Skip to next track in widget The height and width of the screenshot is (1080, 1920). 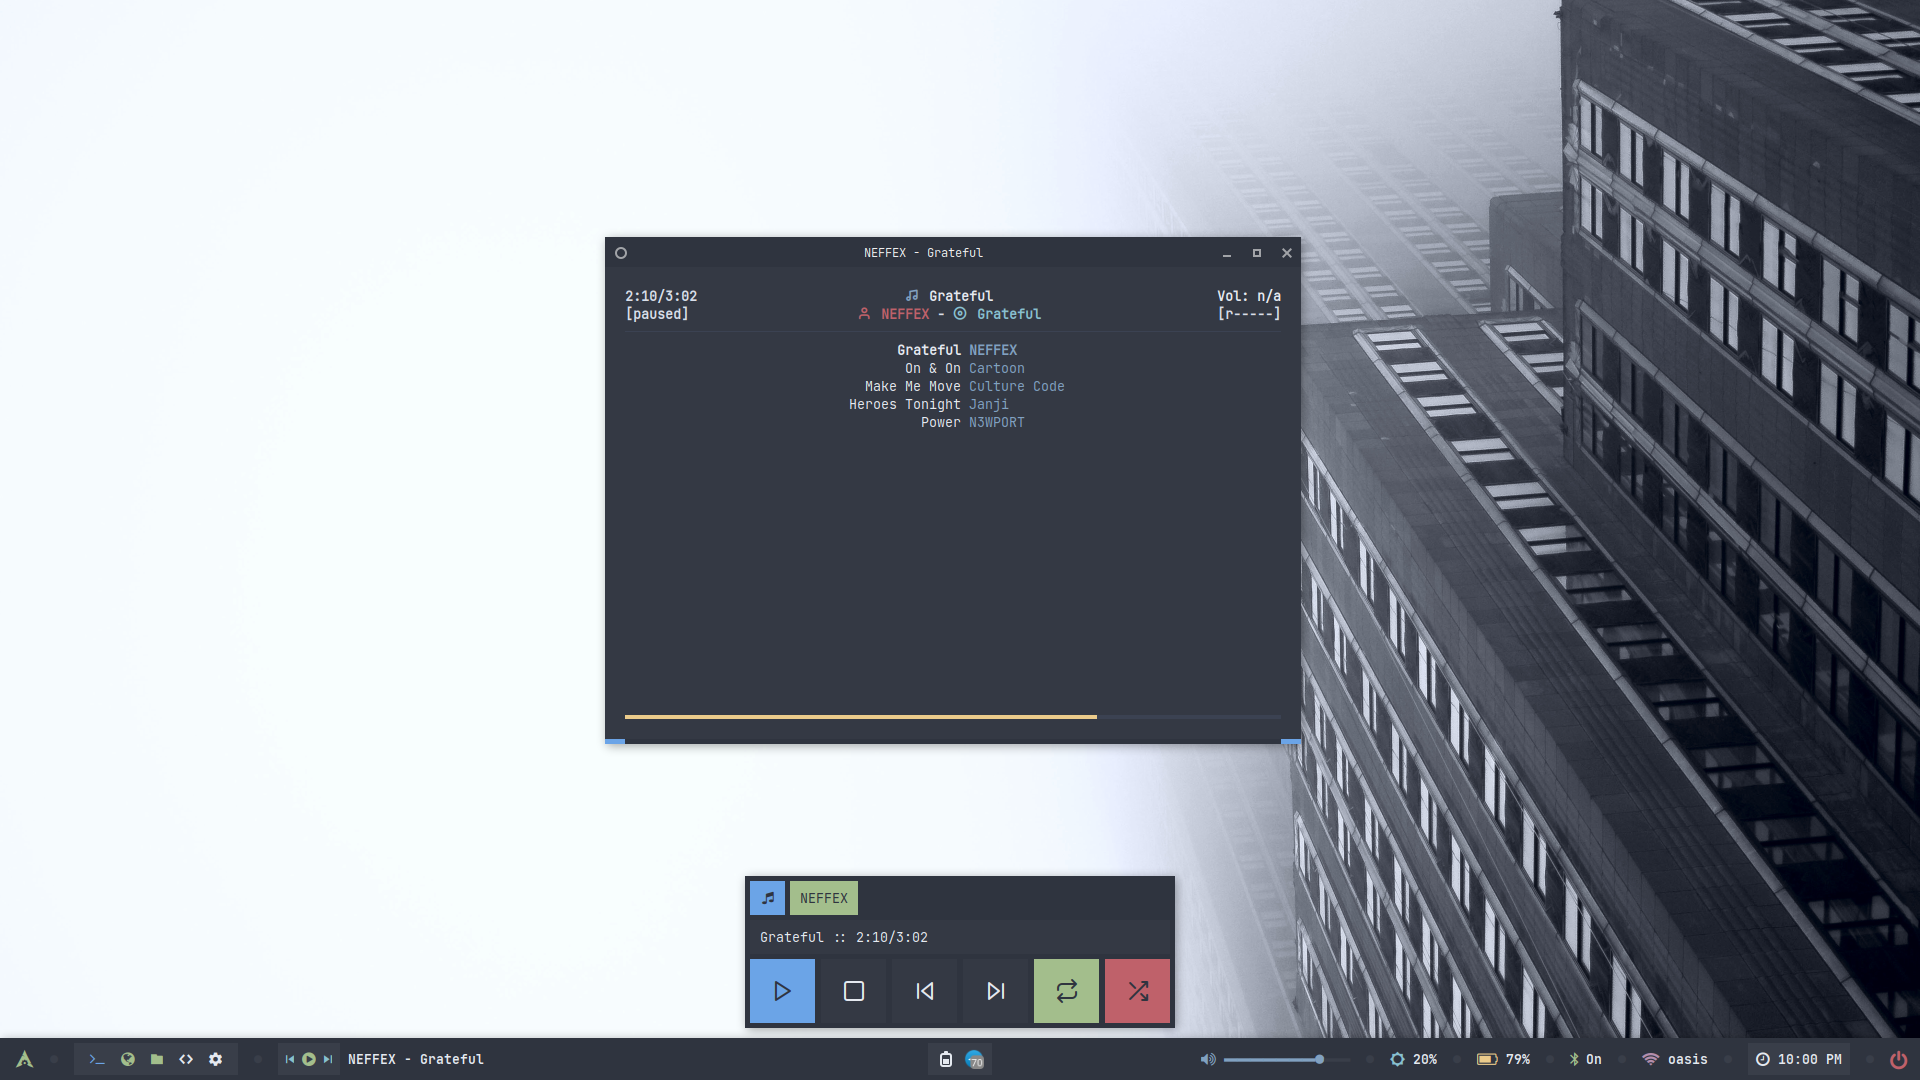995,991
